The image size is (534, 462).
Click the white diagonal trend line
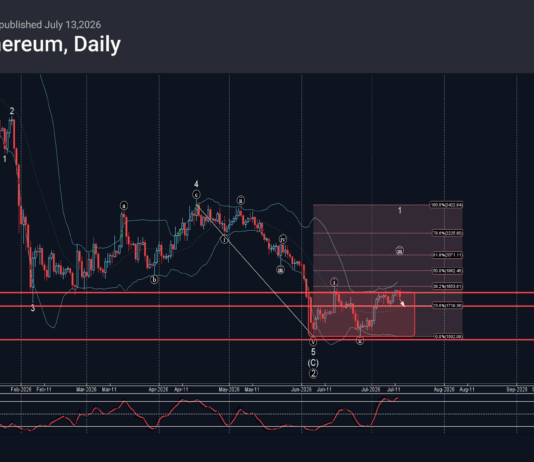[253, 269]
